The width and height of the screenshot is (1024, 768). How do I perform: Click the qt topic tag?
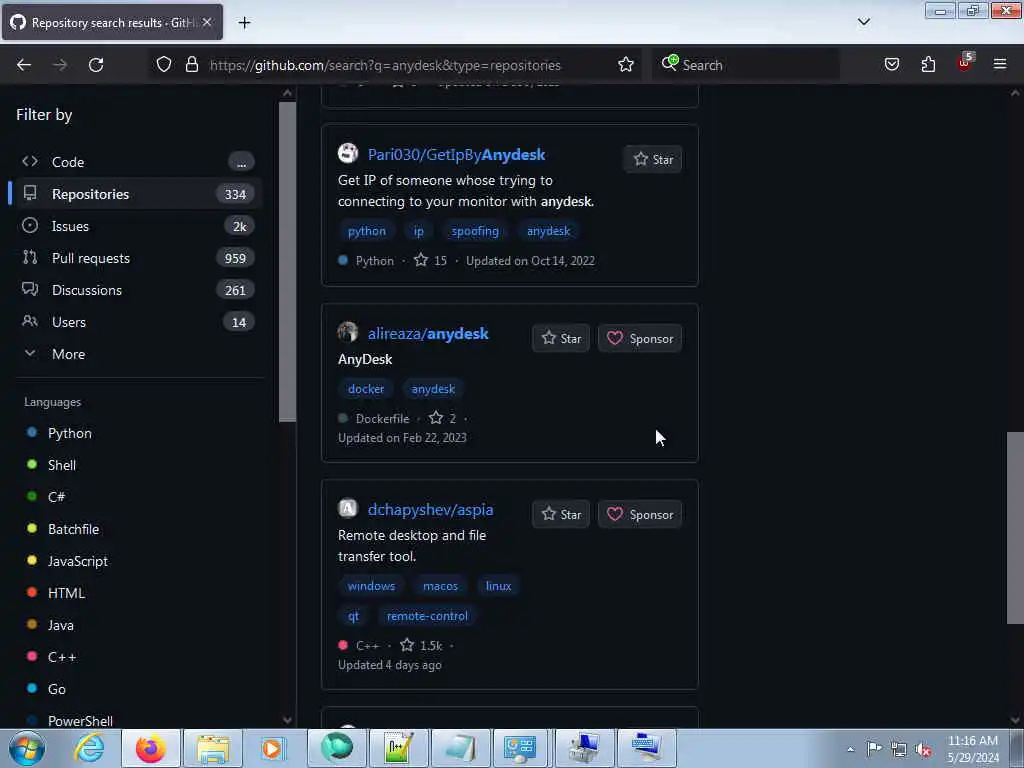(353, 616)
